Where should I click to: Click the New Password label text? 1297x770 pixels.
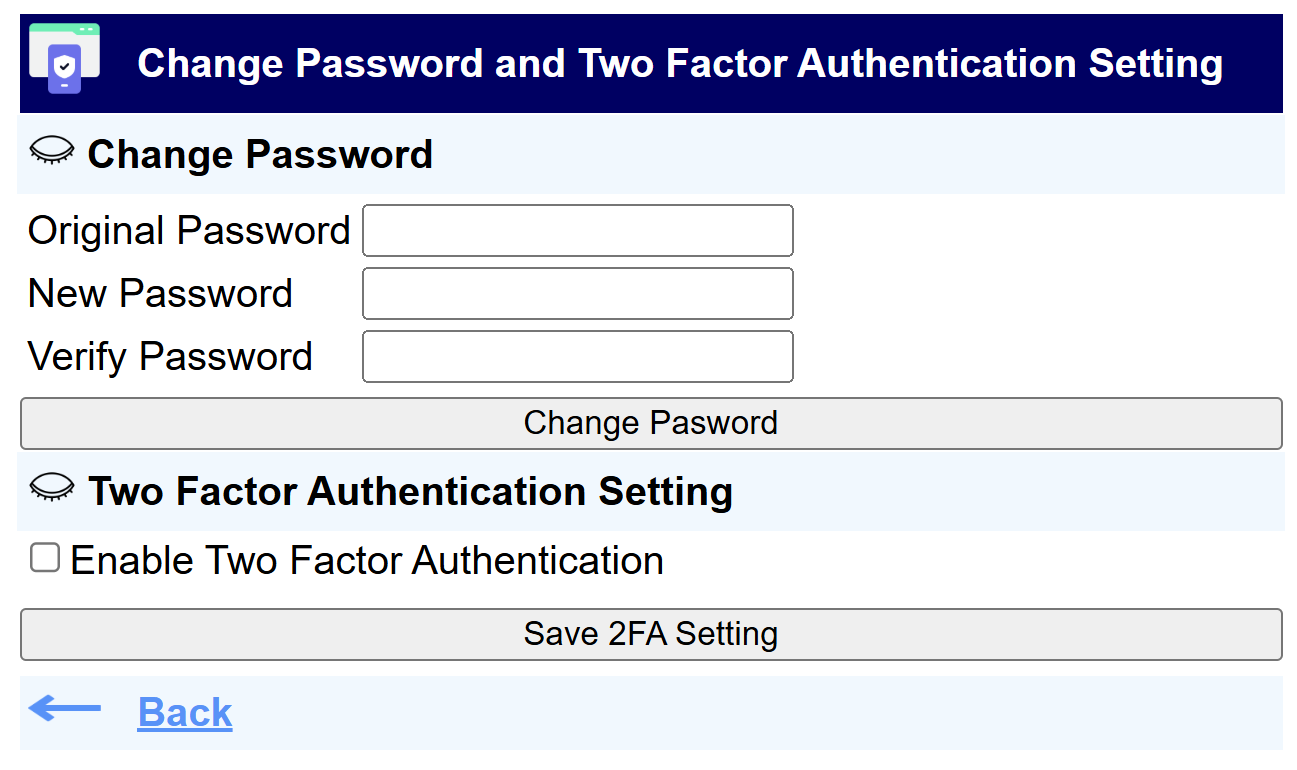click(160, 294)
